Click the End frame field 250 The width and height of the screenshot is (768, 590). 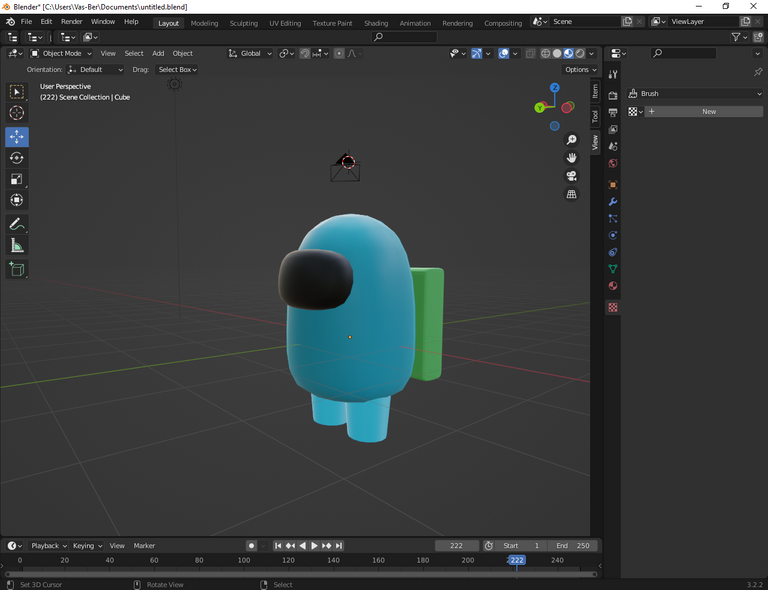click(x=573, y=545)
